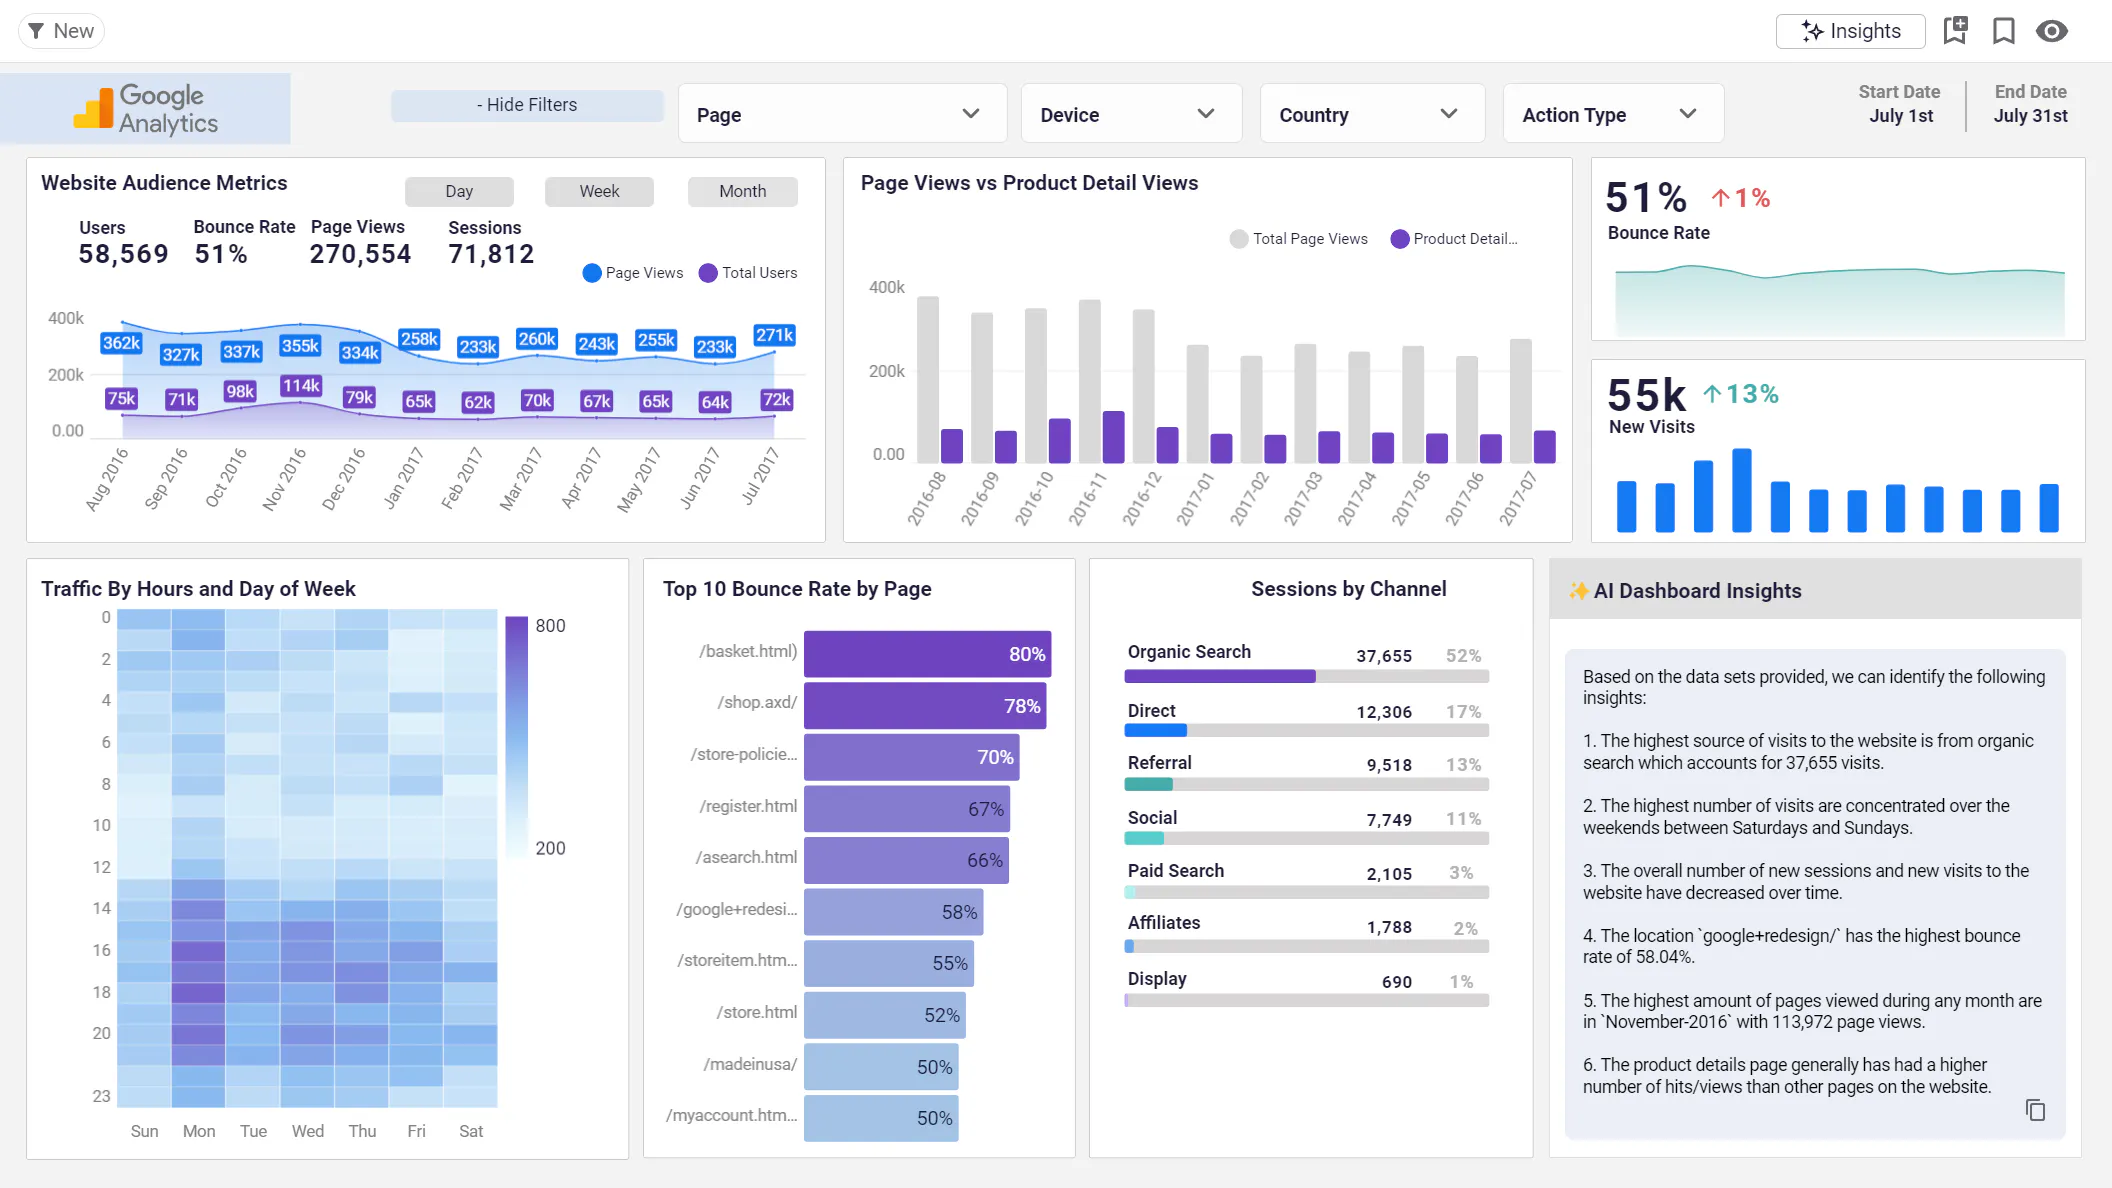
Task: Toggle the Total Page Views legend item
Action: click(1298, 239)
